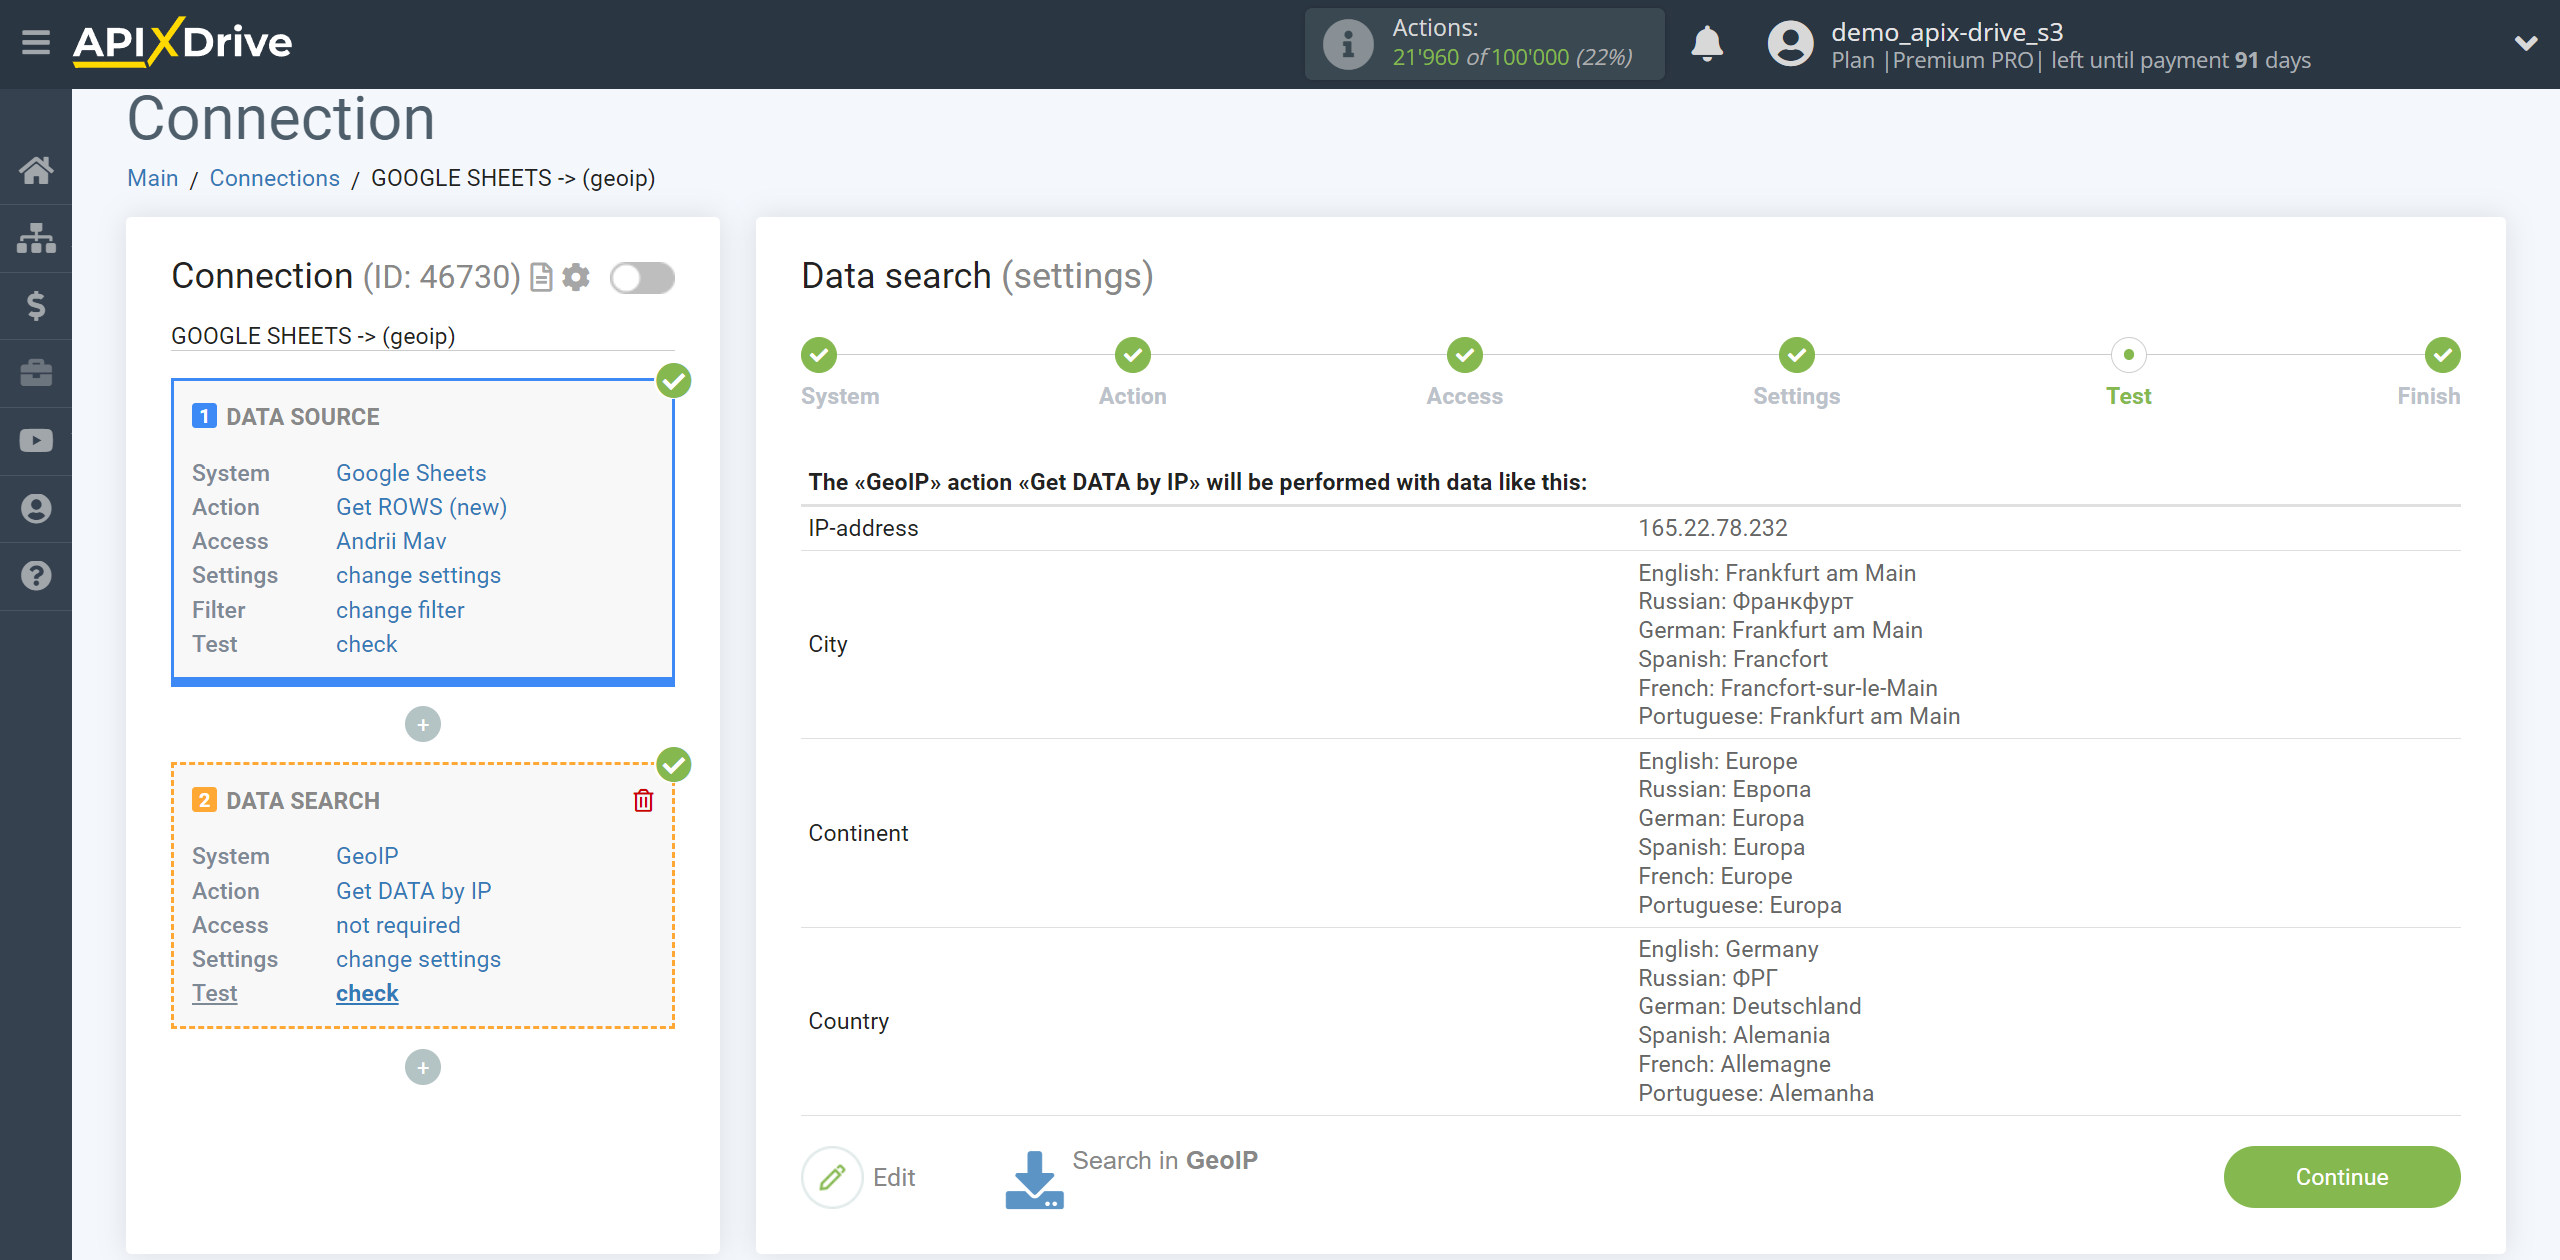The image size is (2560, 1260).
Task: Click the not required access link
Action: click(398, 925)
